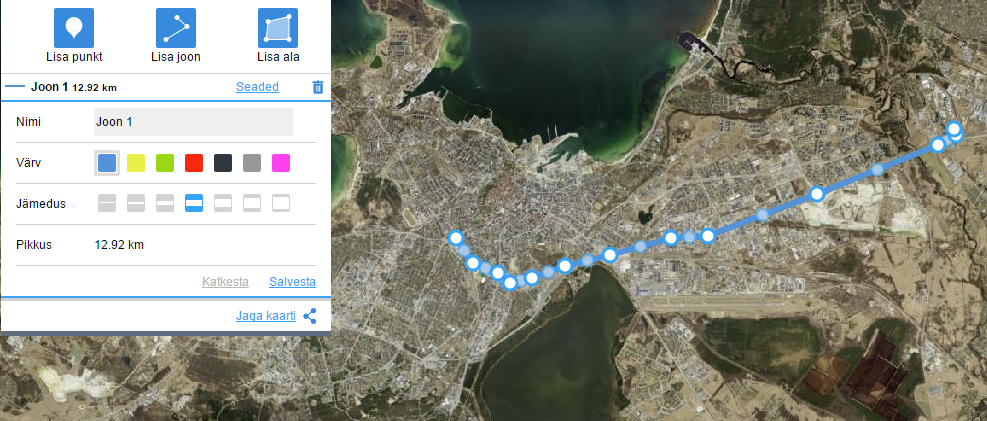This screenshot has height=421, width=987.
Task: Select the Lisa punkt marker tool
Action: (x=74, y=28)
